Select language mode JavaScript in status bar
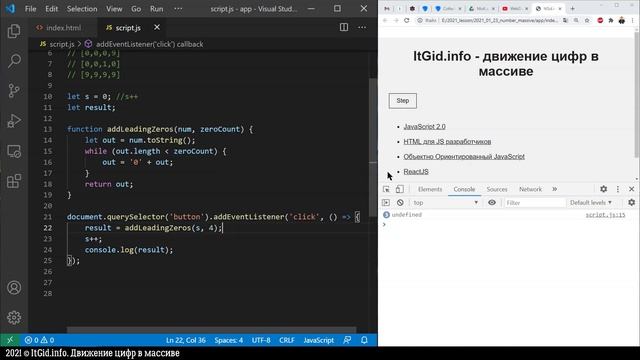640x360 pixels. 318,340
